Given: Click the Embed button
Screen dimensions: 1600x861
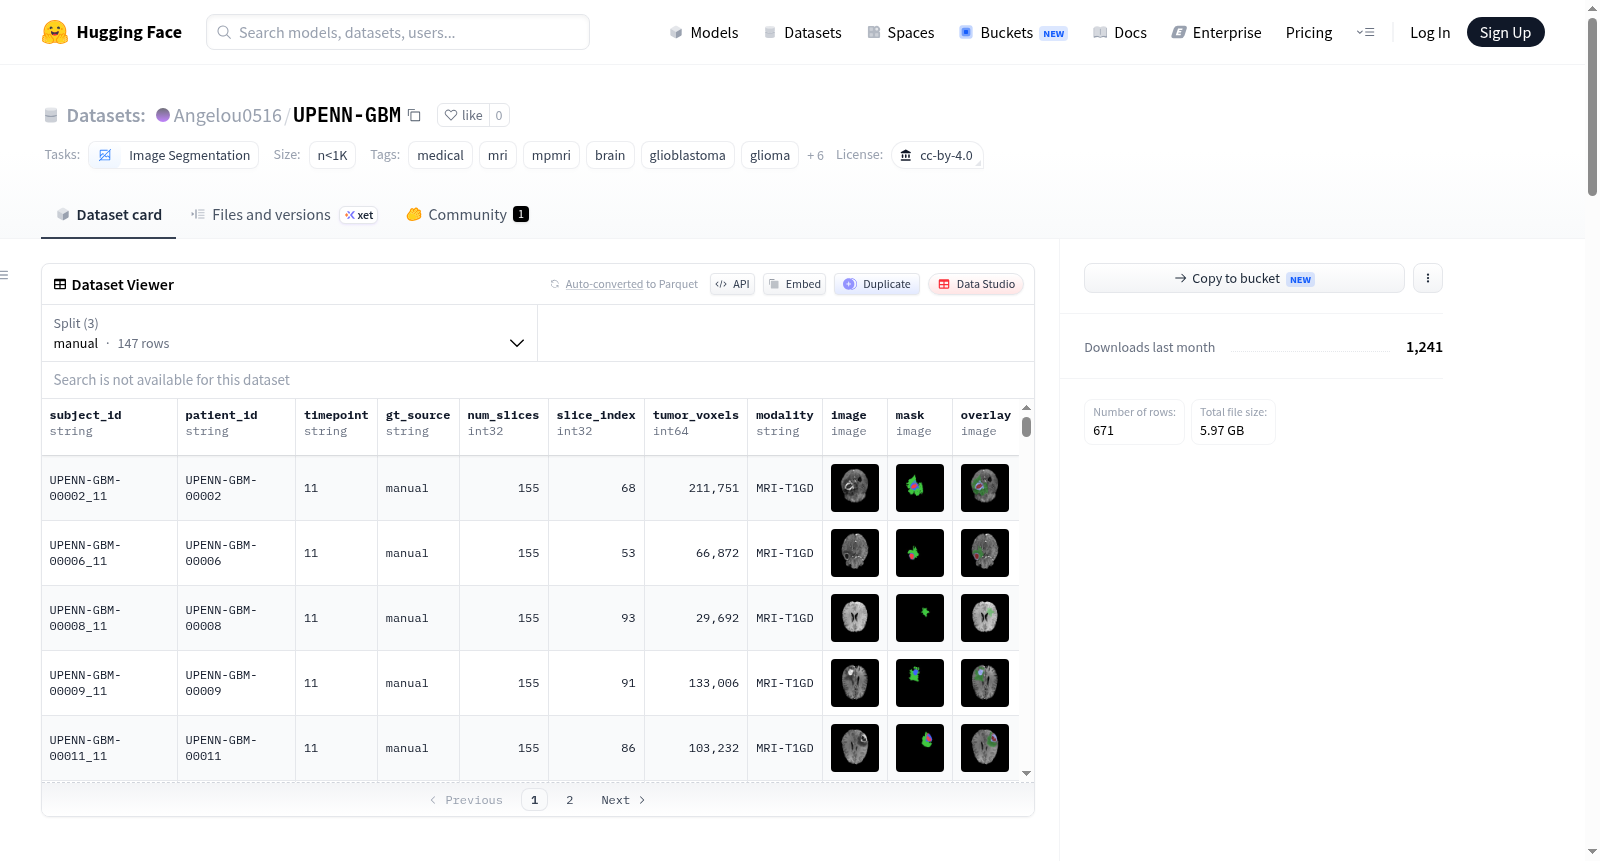Looking at the screenshot, I should tap(794, 284).
